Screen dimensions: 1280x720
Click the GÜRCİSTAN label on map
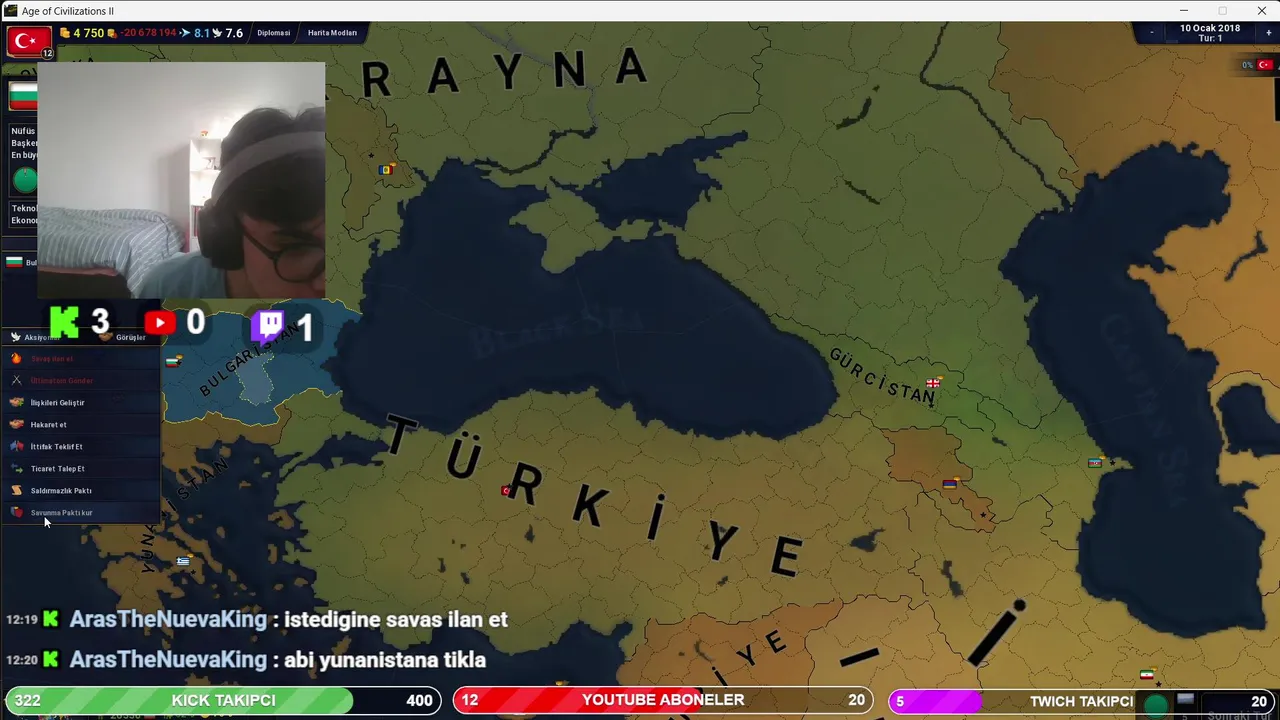pyautogui.click(x=883, y=376)
